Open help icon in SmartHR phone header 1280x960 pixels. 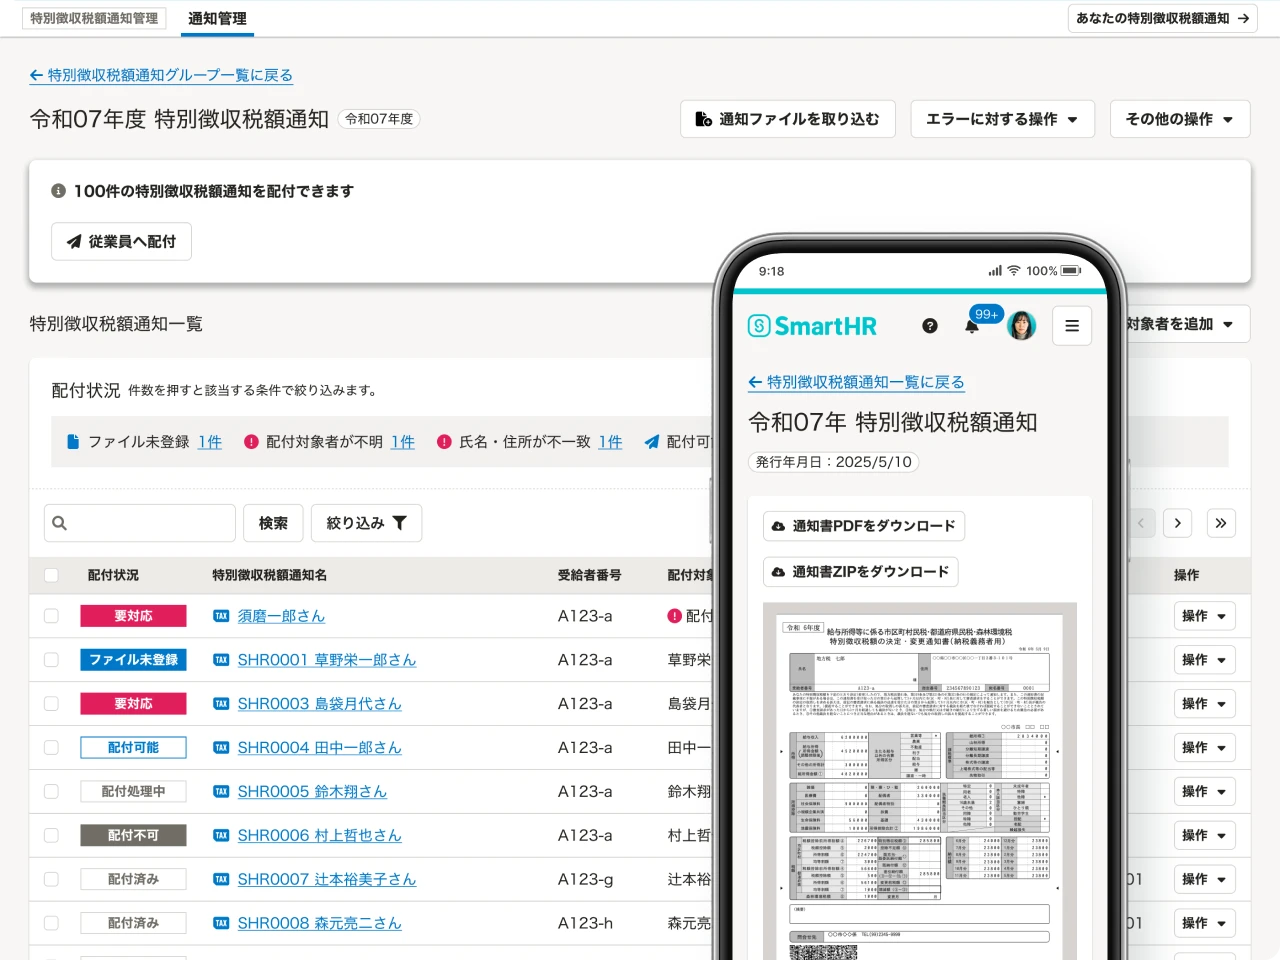click(930, 326)
